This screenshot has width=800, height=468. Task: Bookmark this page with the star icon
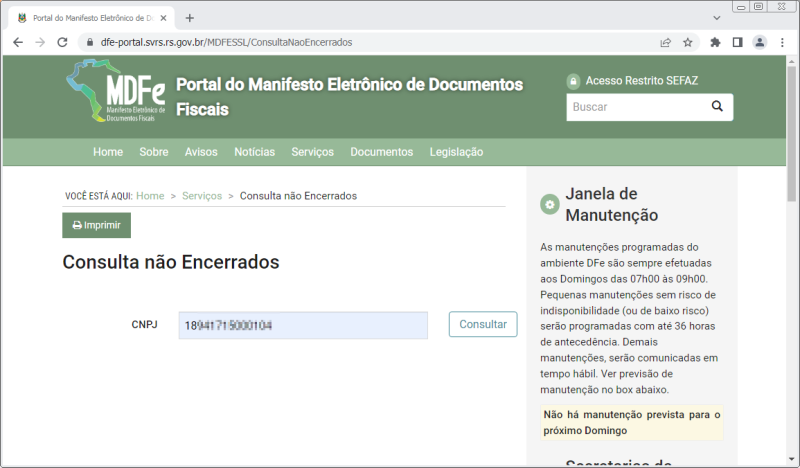coord(688,42)
